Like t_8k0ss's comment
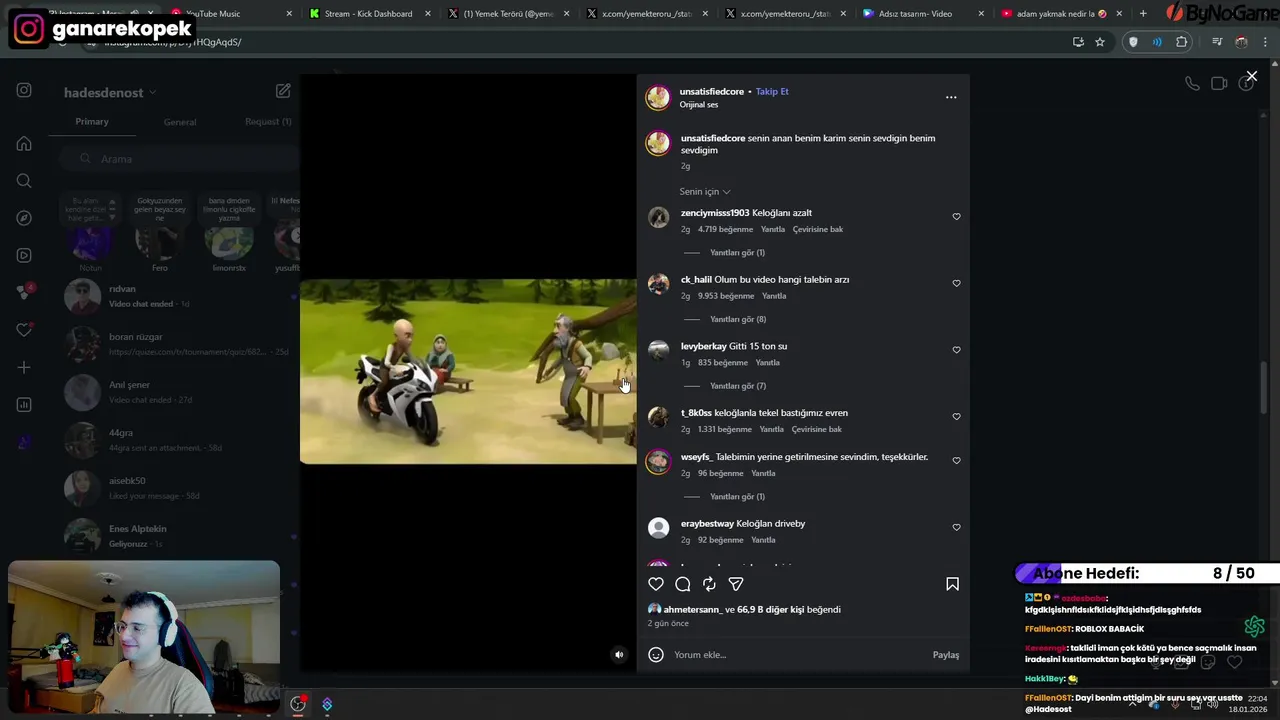 [x=956, y=417]
